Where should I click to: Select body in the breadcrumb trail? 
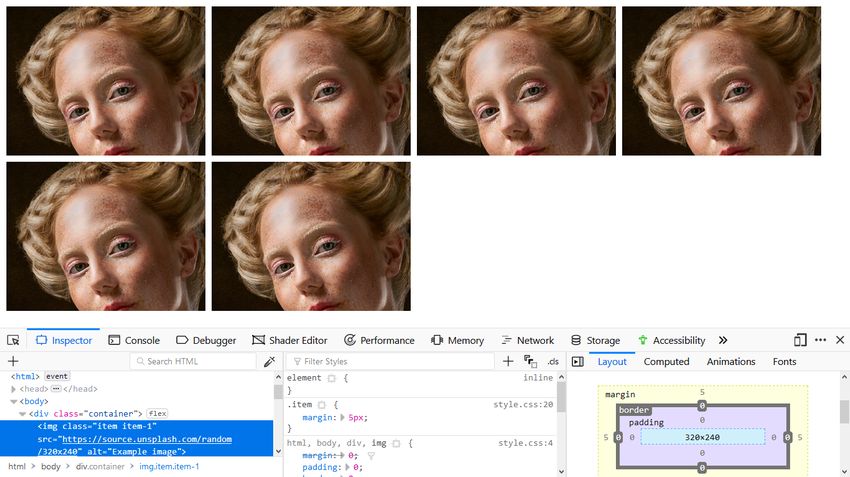[x=51, y=467]
